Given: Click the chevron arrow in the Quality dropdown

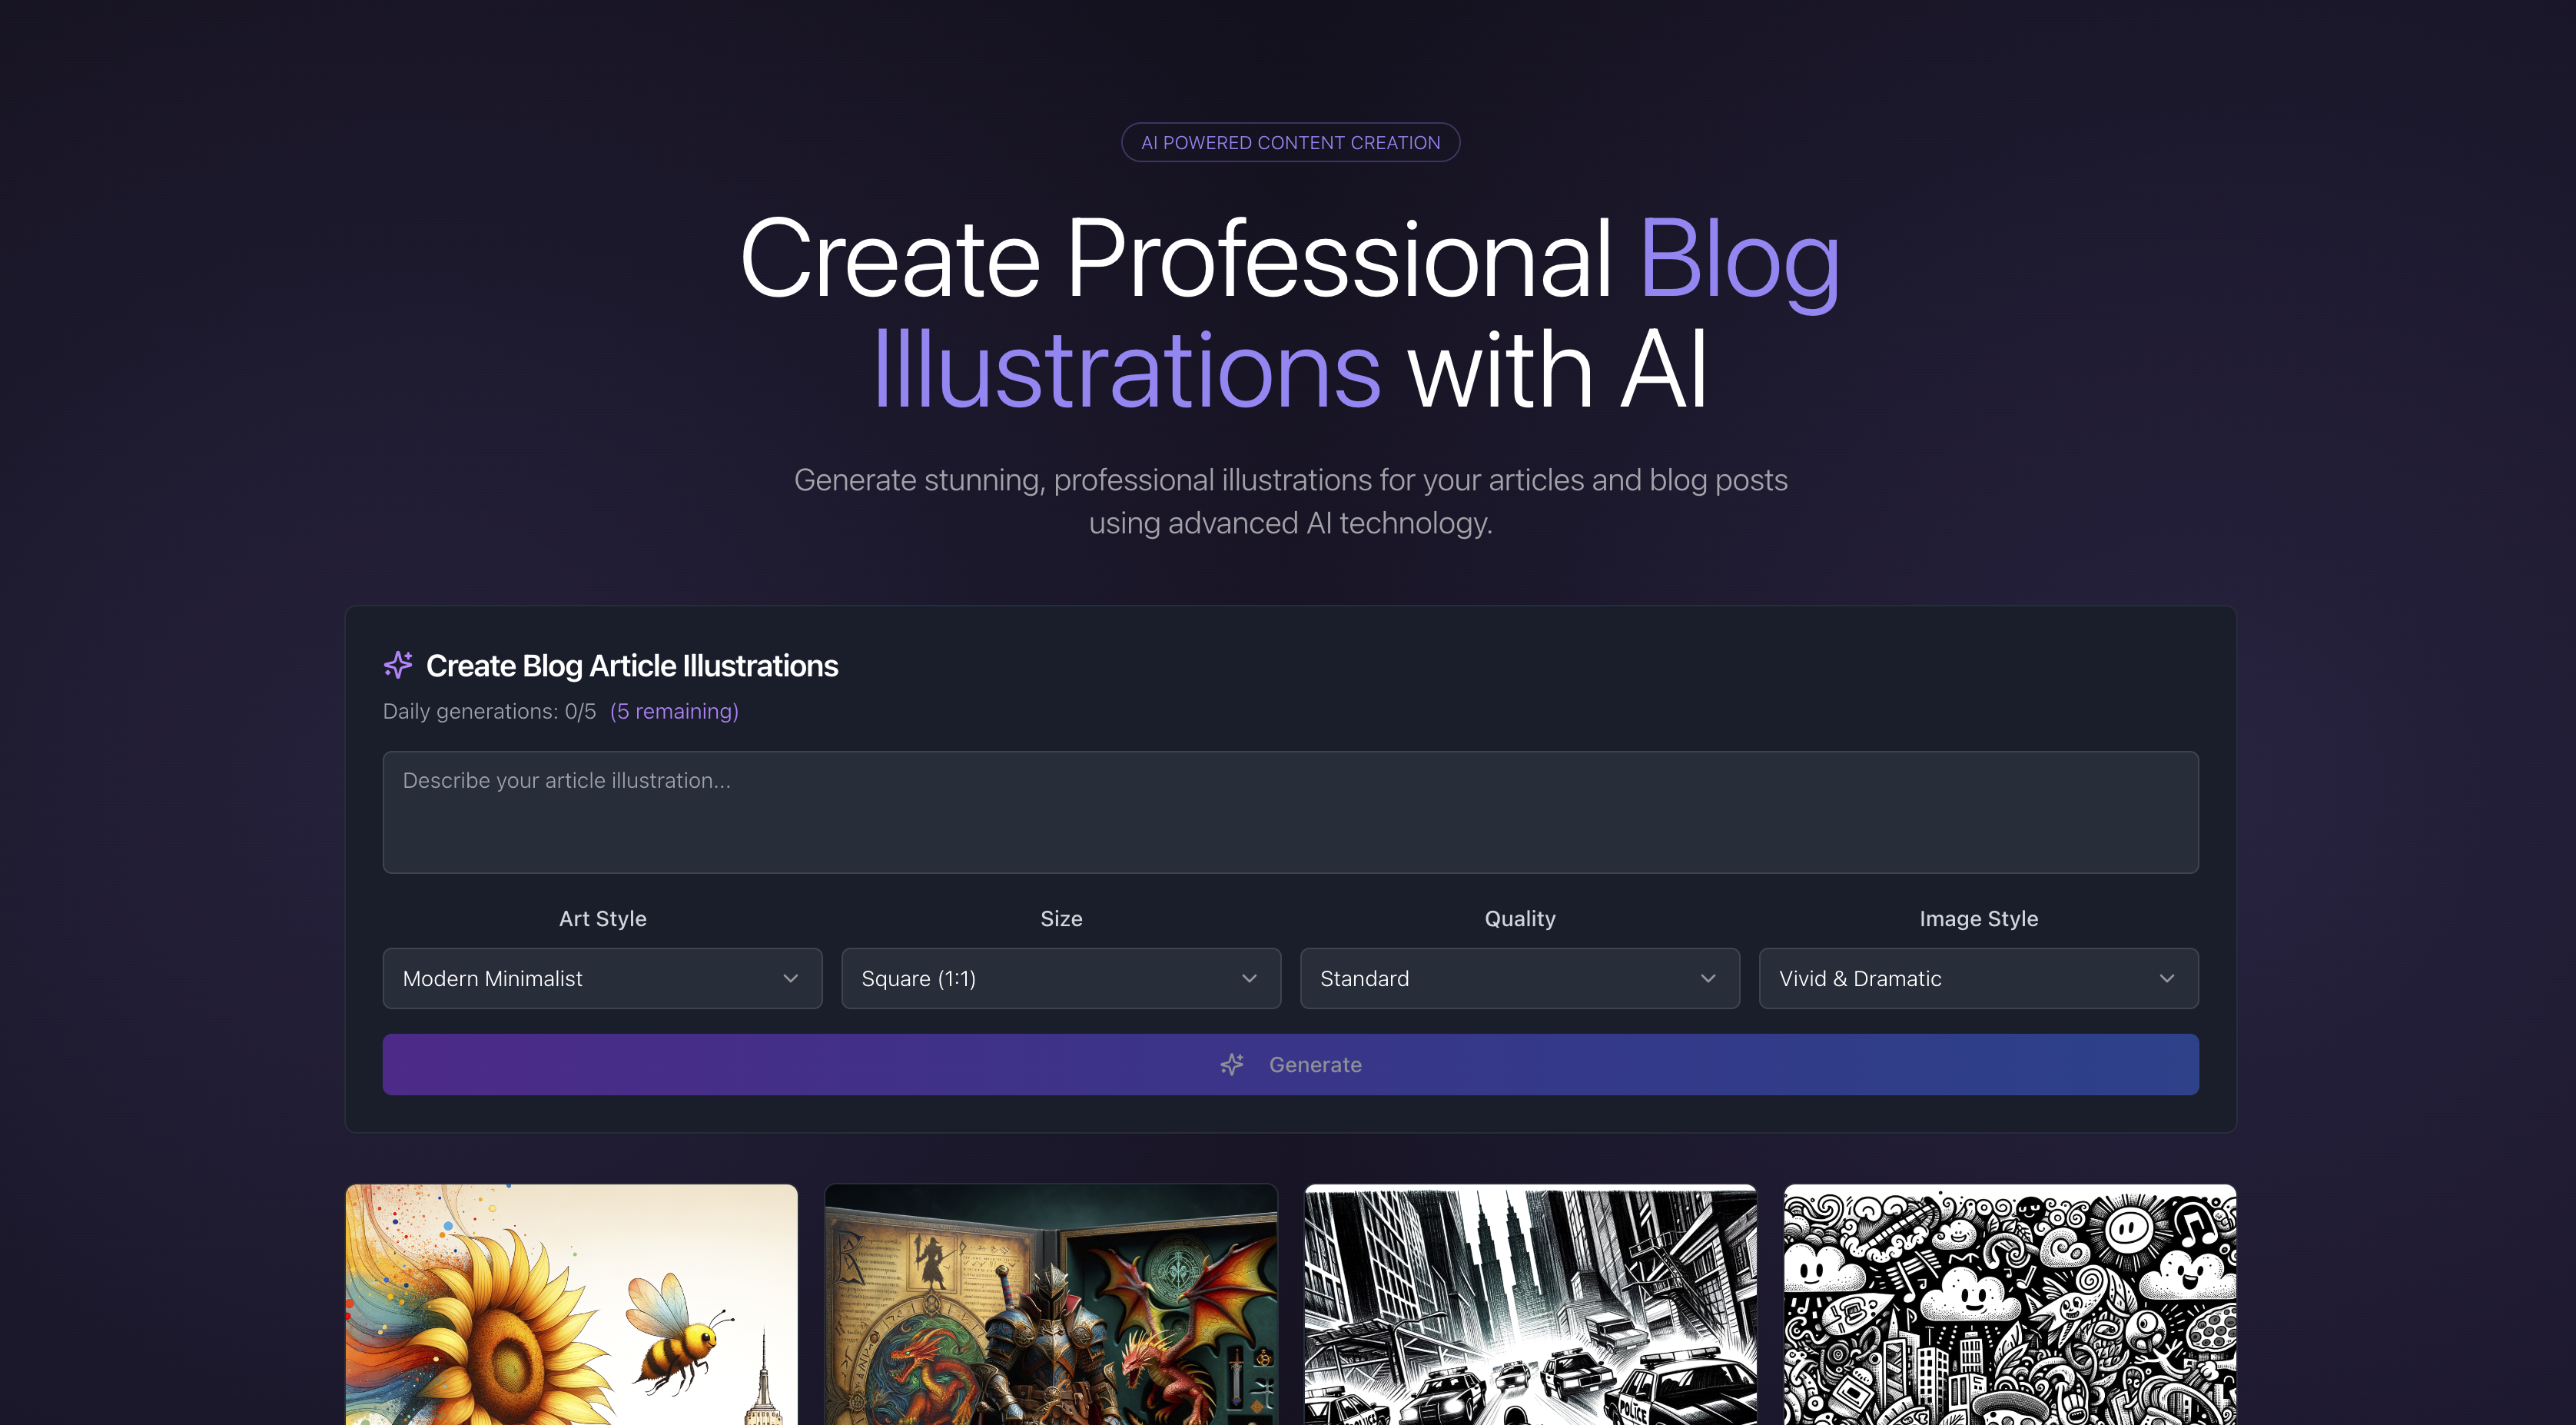Looking at the screenshot, I should (1708, 978).
